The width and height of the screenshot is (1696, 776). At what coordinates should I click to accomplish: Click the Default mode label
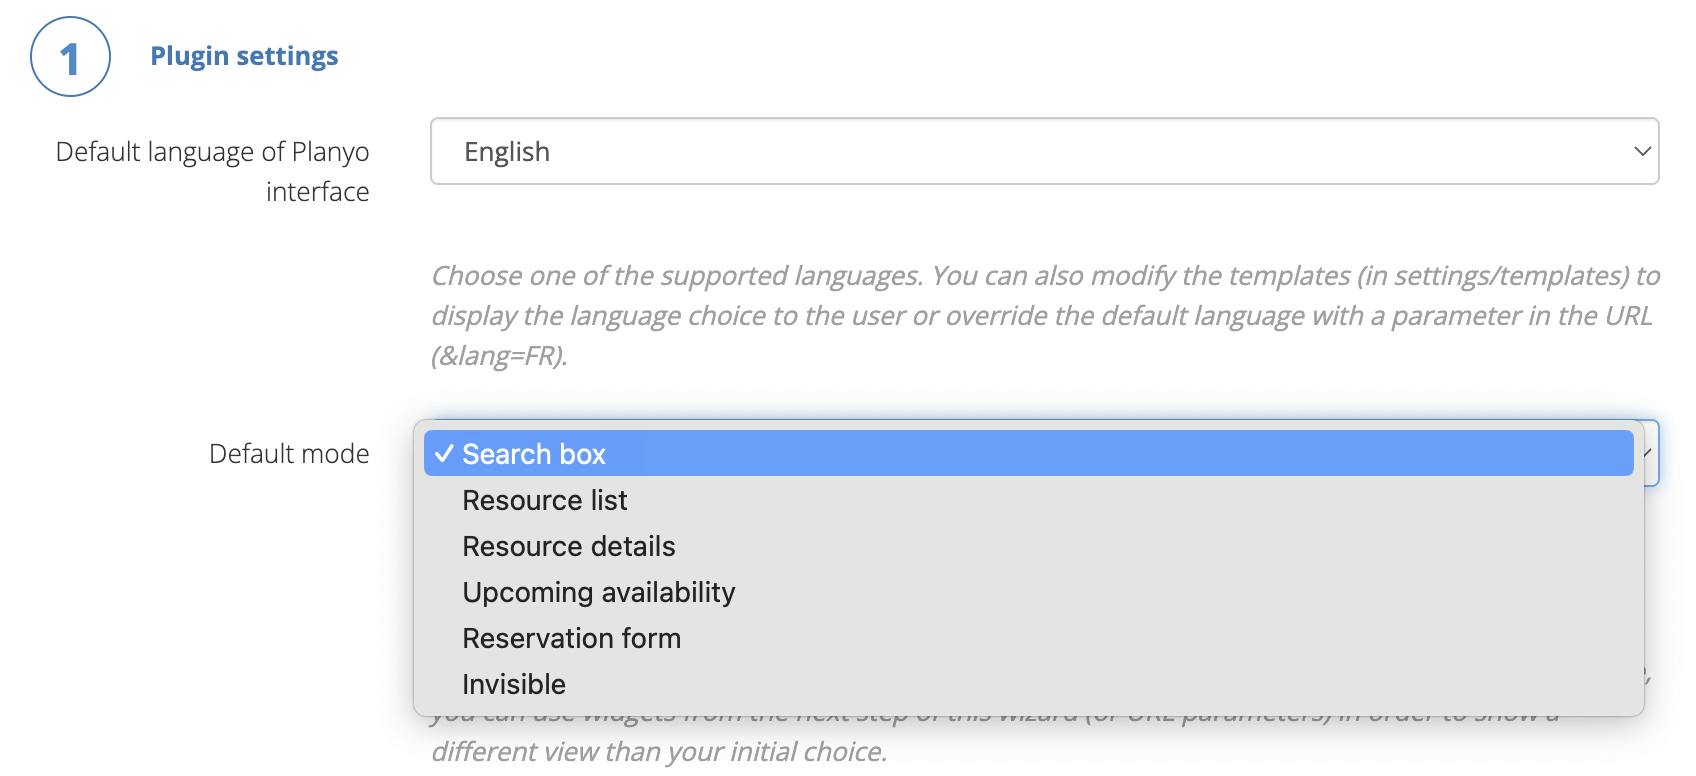289,454
